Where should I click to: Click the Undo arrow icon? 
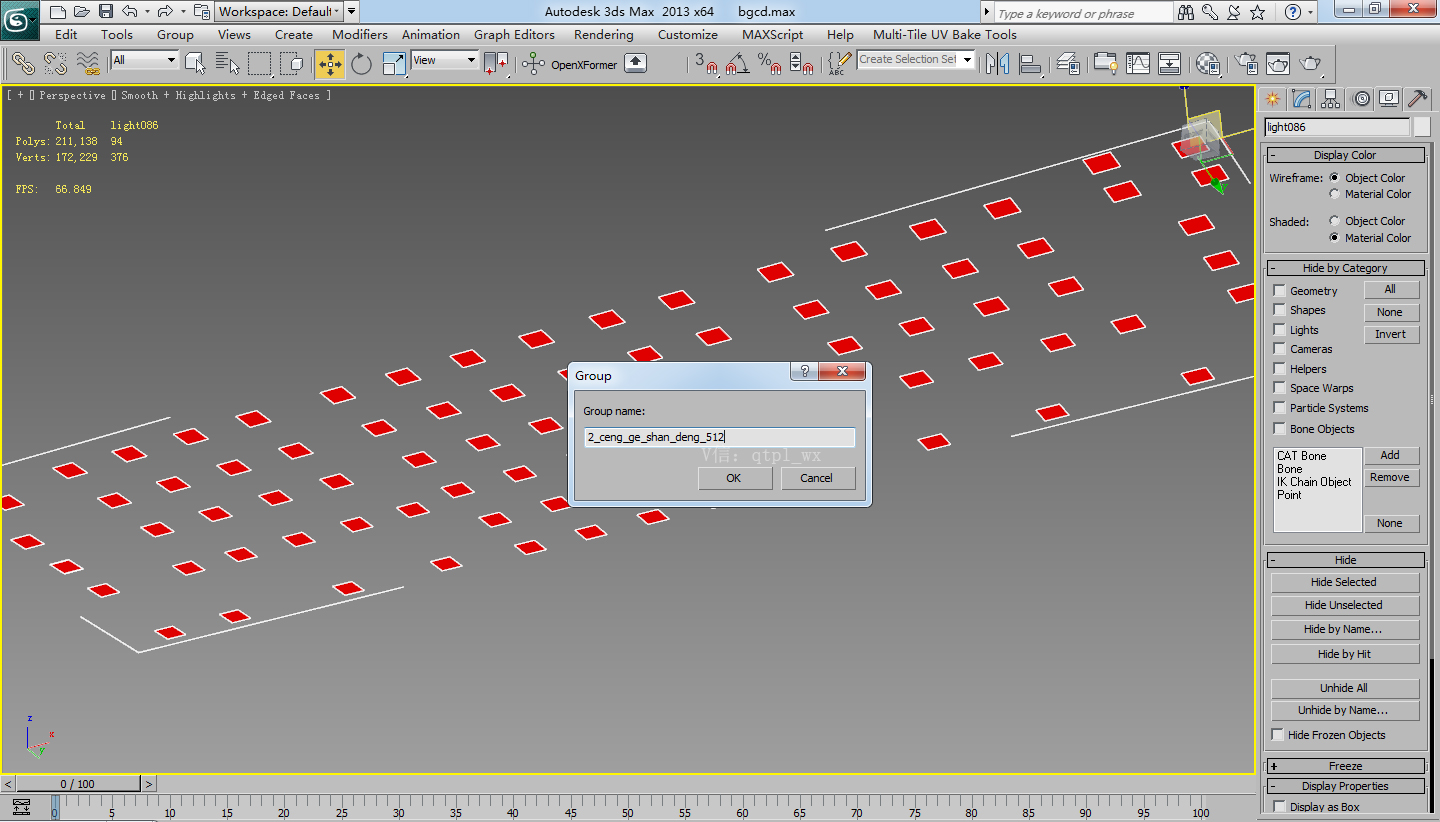pyautogui.click(x=129, y=12)
